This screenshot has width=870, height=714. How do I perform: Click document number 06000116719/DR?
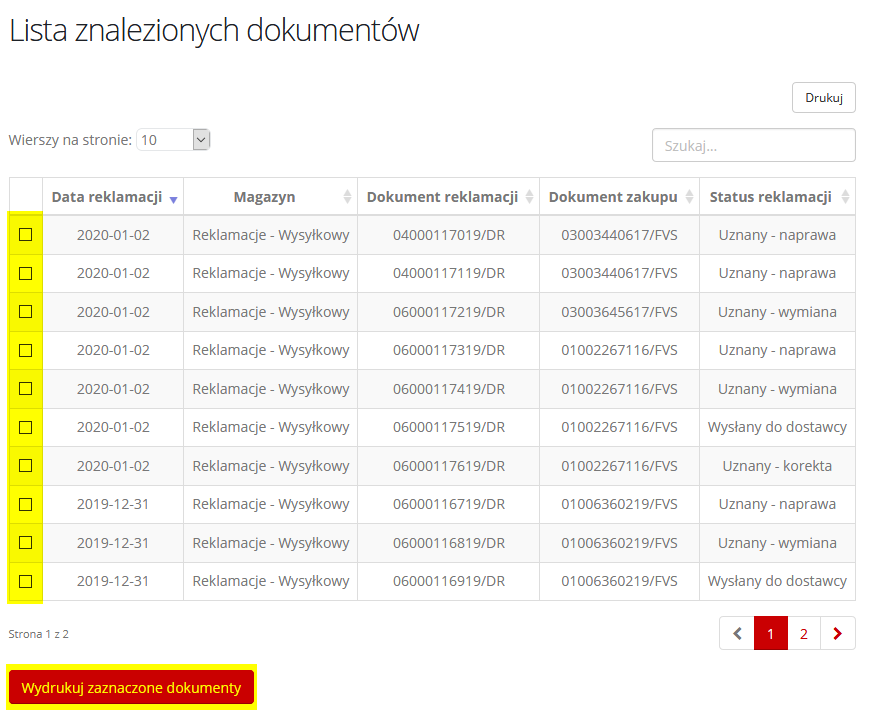point(449,504)
